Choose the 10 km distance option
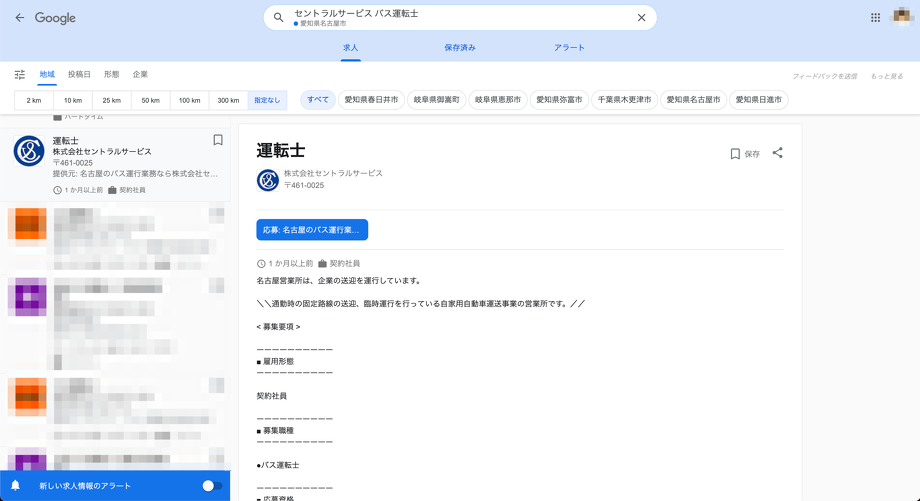Viewport: 920px width, 501px height. click(73, 100)
